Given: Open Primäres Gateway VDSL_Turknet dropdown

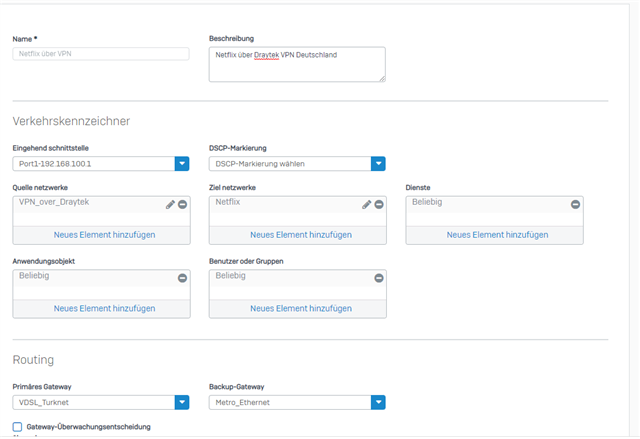Looking at the screenshot, I should 182,403.
